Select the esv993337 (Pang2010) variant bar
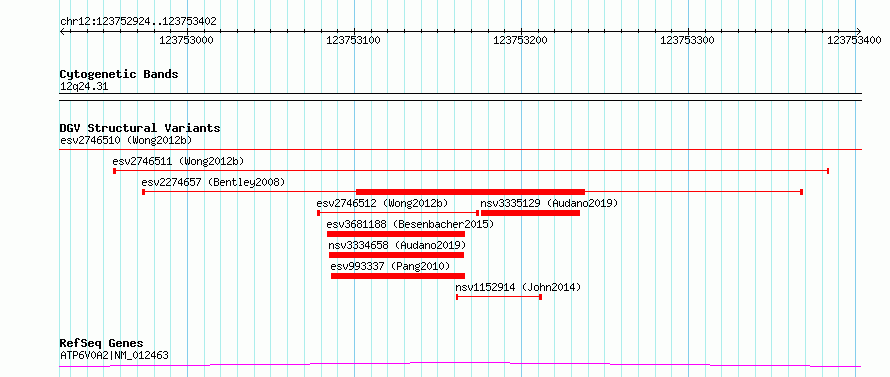890x377 pixels. (x=398, y=276)
